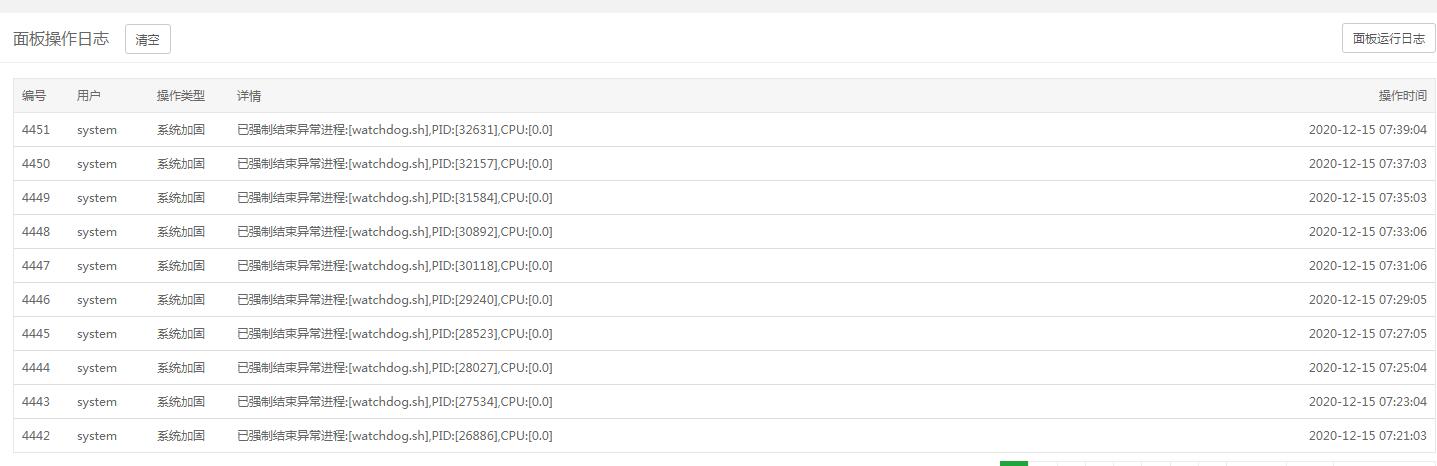Click the detail text with PID 32157
Viewport: 1437px width, 466px height.
394,164
